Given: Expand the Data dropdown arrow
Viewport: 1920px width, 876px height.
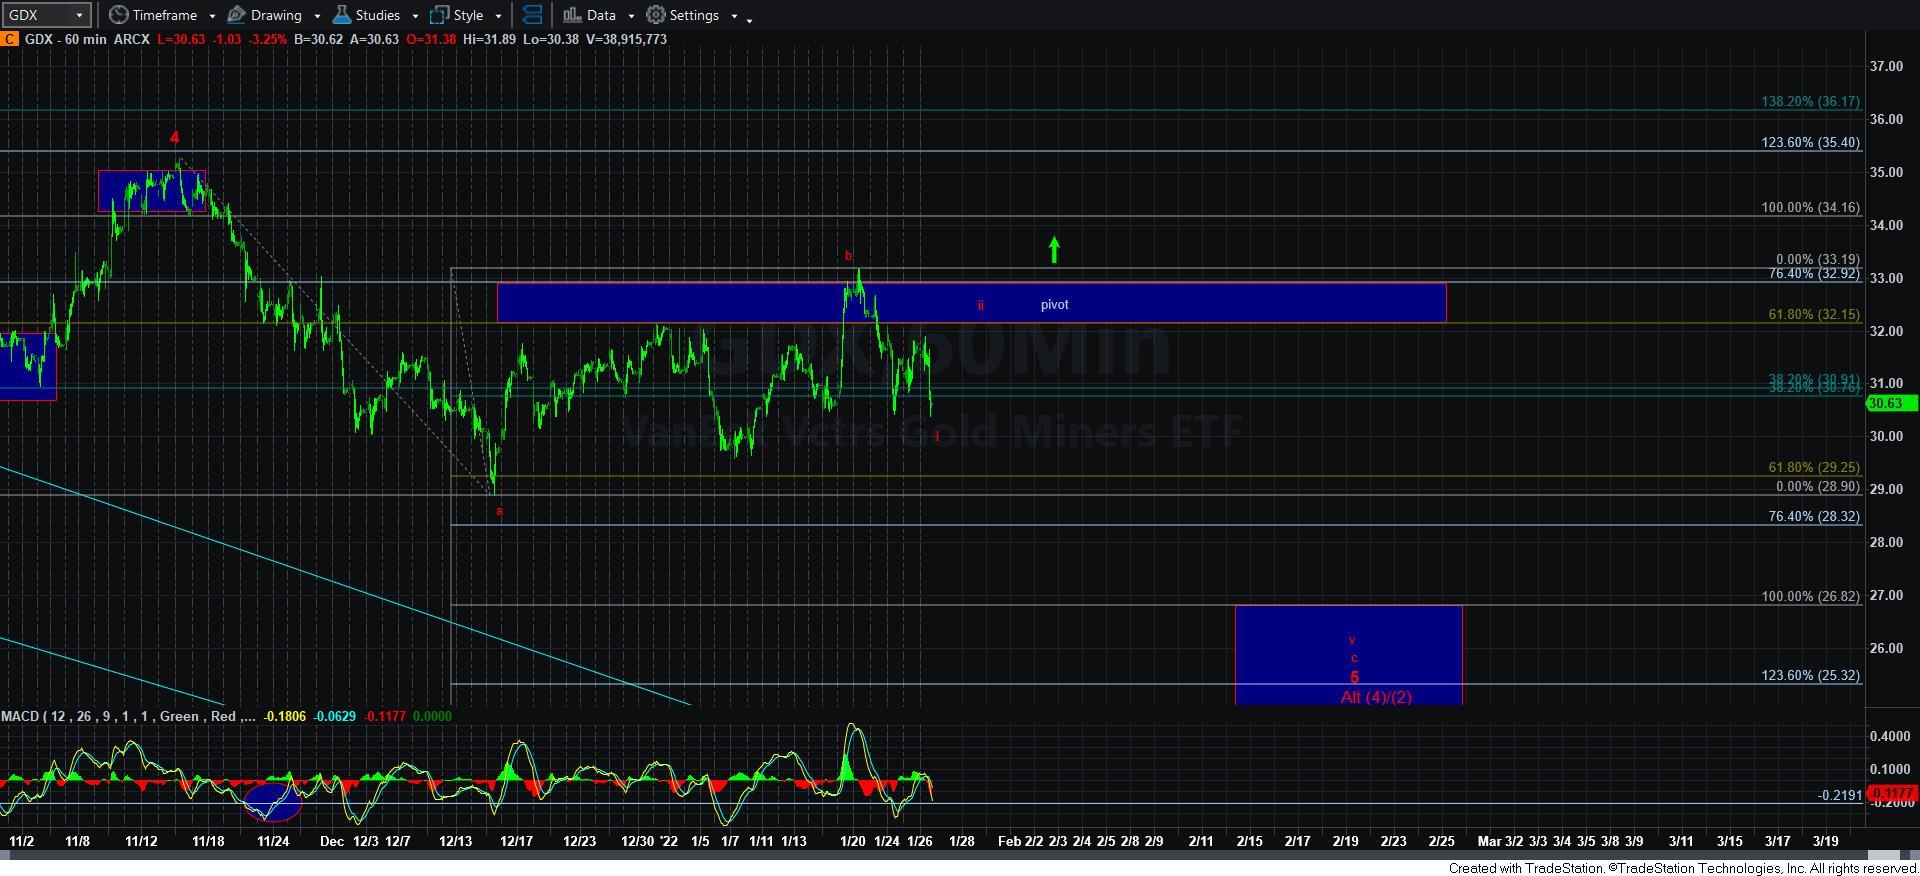Looking at the screenshot, I should pos(631,16).
